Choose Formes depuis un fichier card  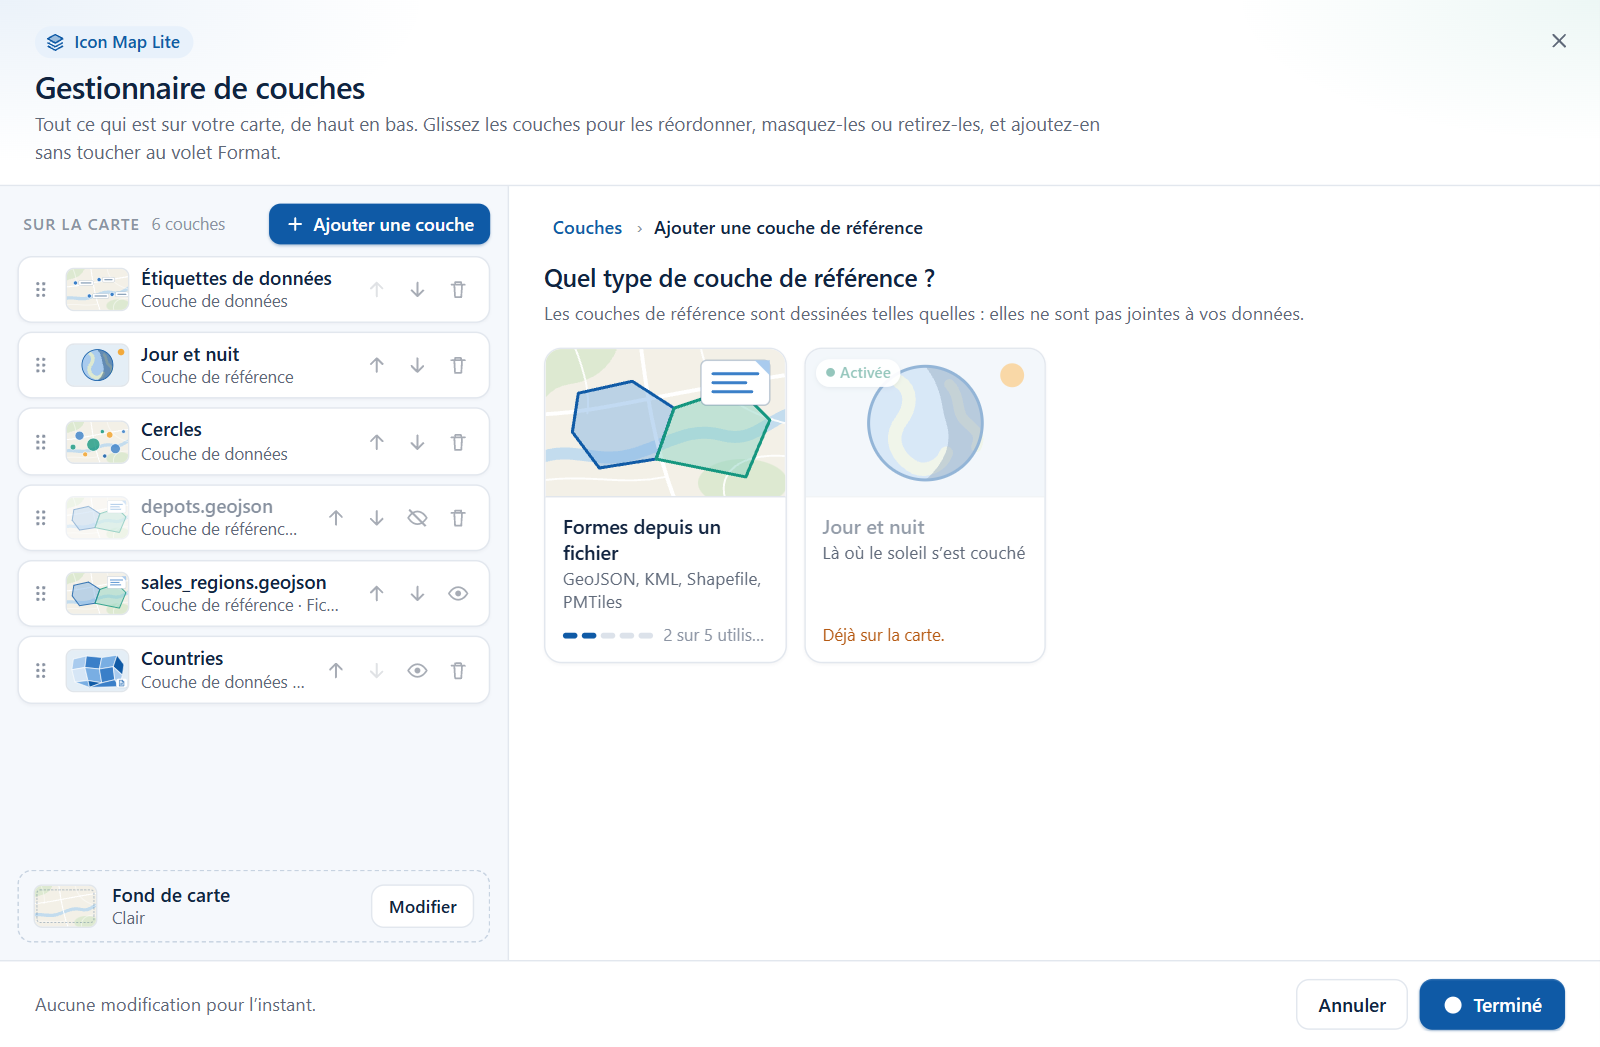666,505
